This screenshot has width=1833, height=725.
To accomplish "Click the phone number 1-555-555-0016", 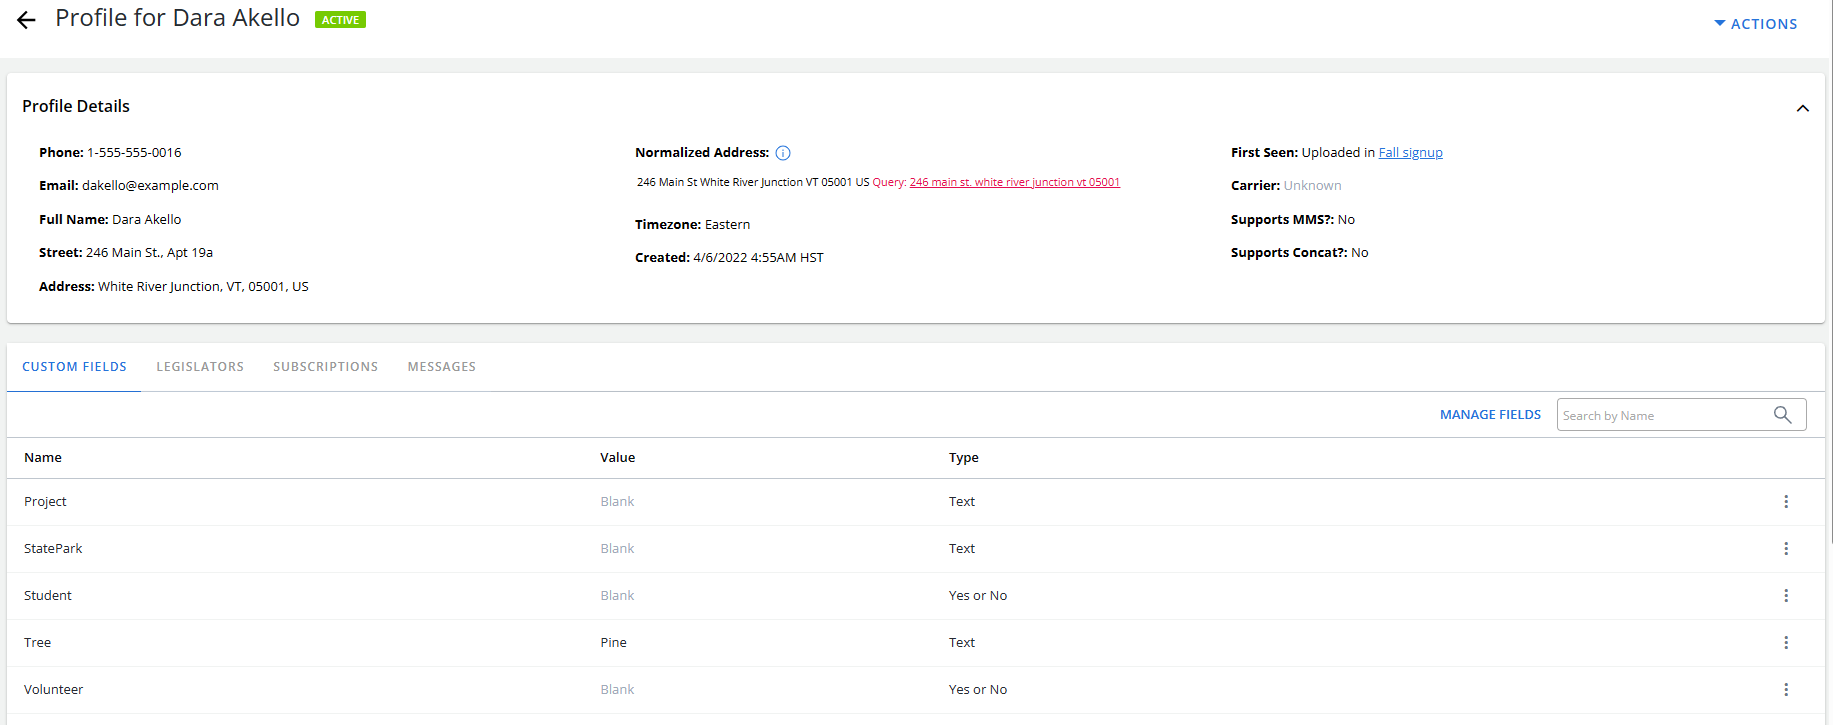I will point(134,153).
